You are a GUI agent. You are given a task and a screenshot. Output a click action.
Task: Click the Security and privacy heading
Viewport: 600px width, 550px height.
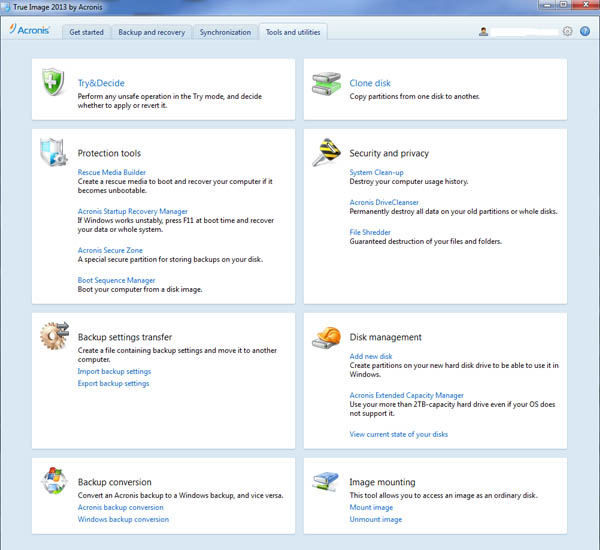click(389, 153)
